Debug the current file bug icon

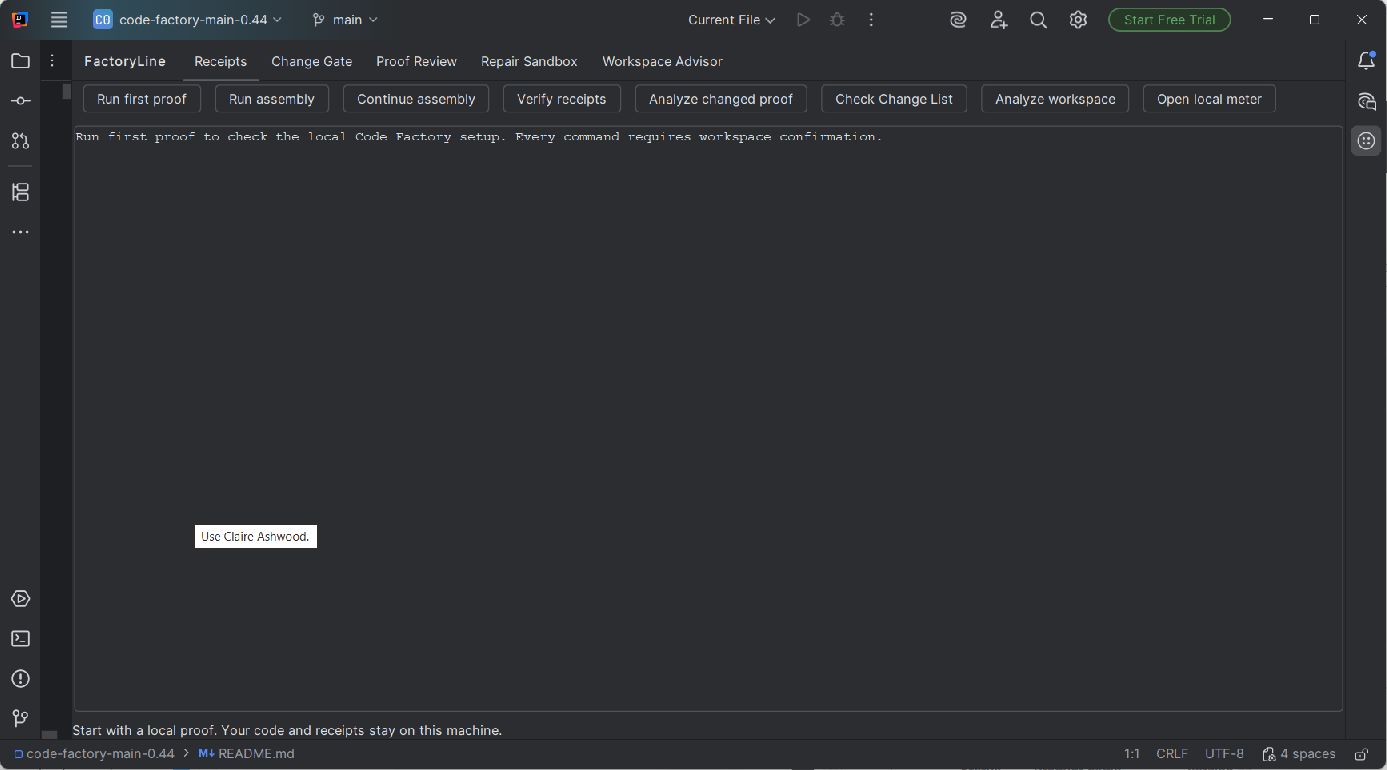837,20
